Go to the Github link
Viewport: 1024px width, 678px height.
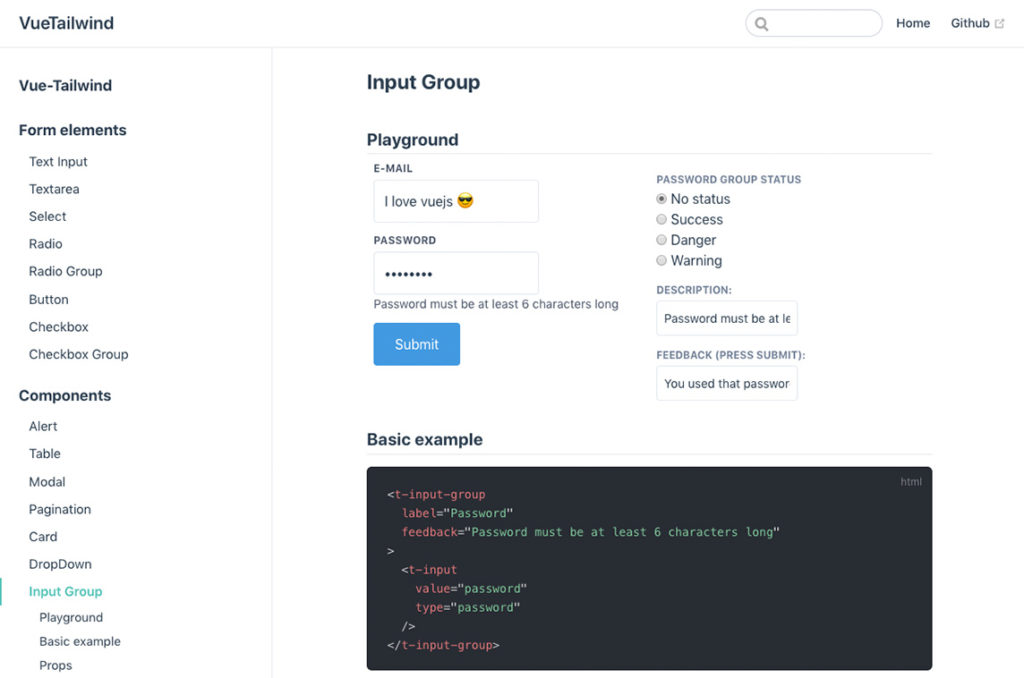coord(969,23)
